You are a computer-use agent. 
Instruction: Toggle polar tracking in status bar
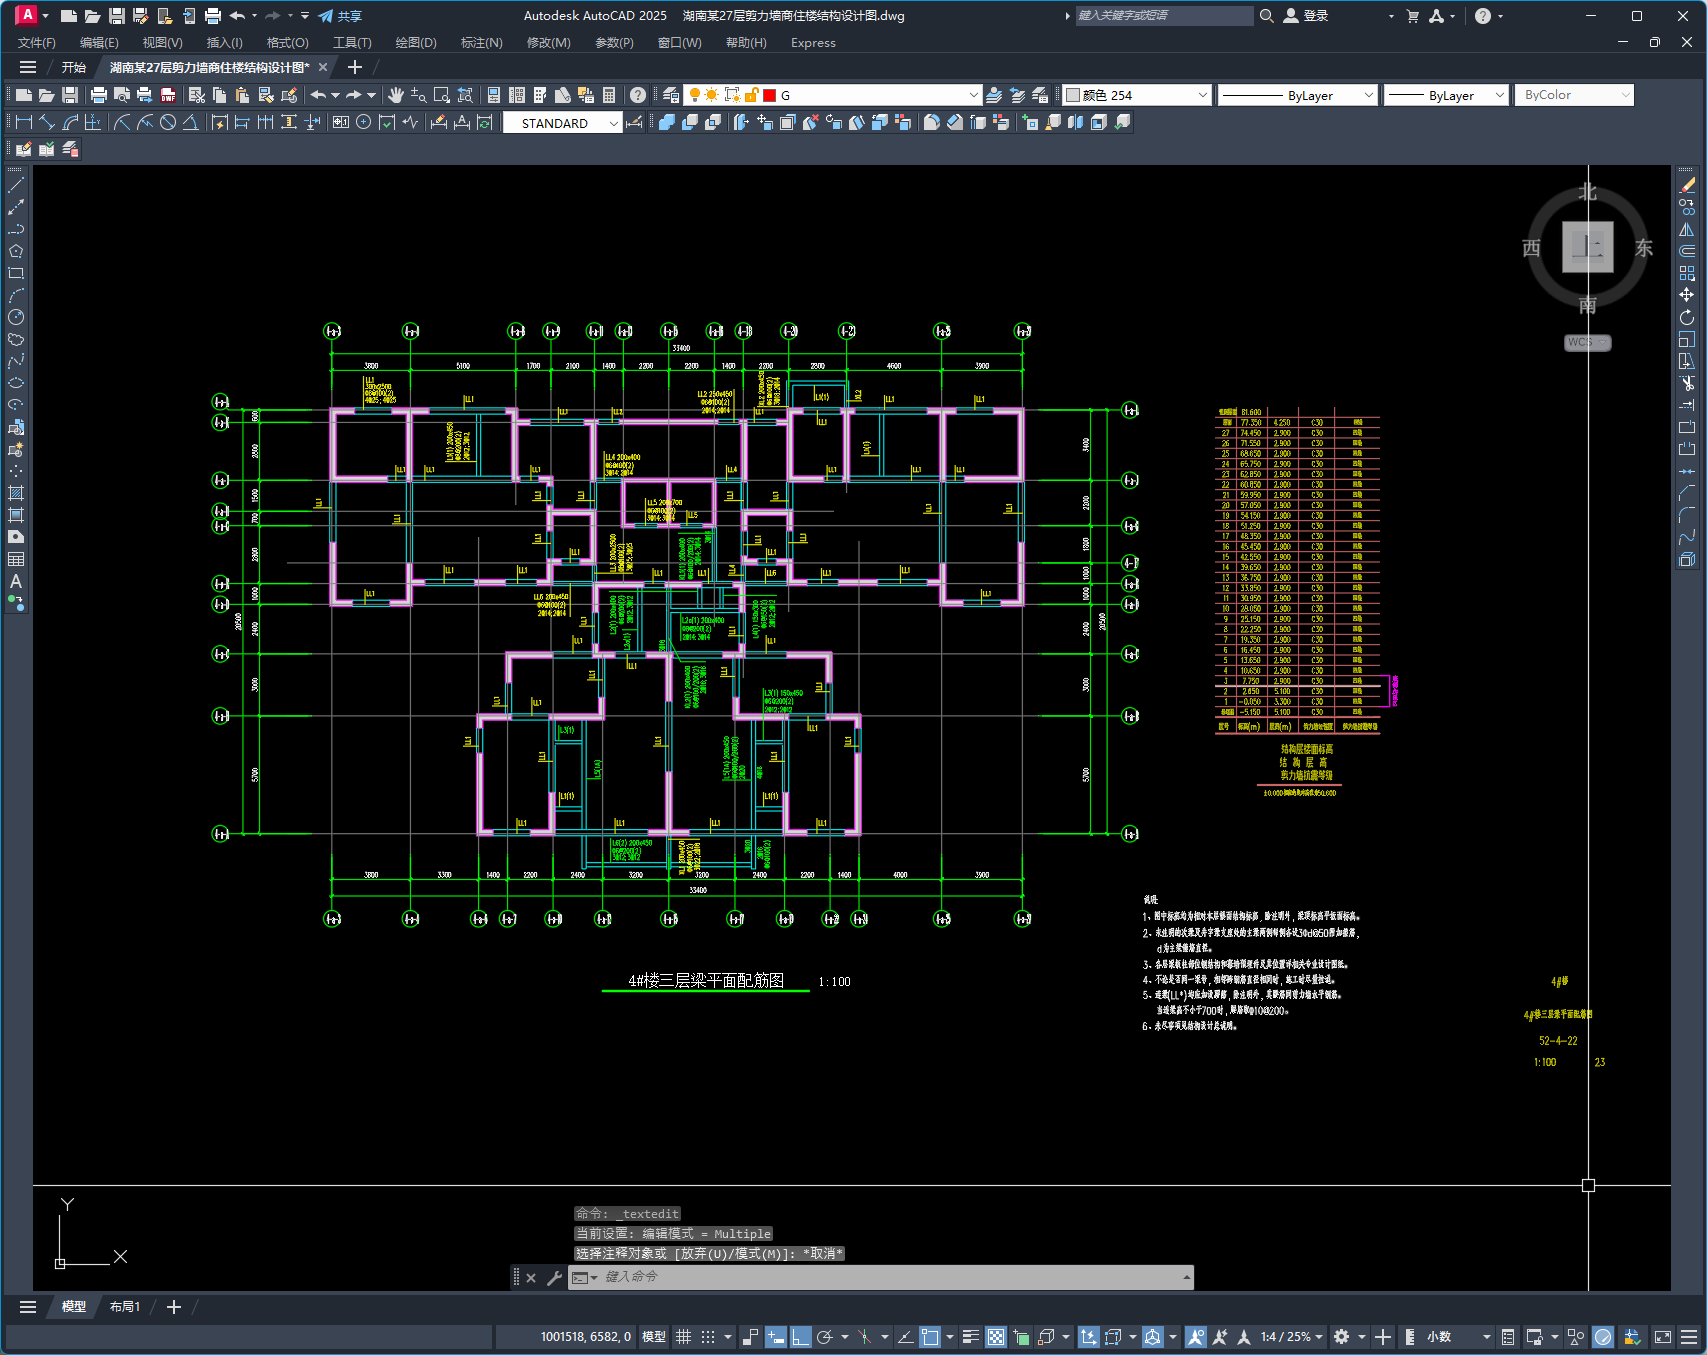825,1337
